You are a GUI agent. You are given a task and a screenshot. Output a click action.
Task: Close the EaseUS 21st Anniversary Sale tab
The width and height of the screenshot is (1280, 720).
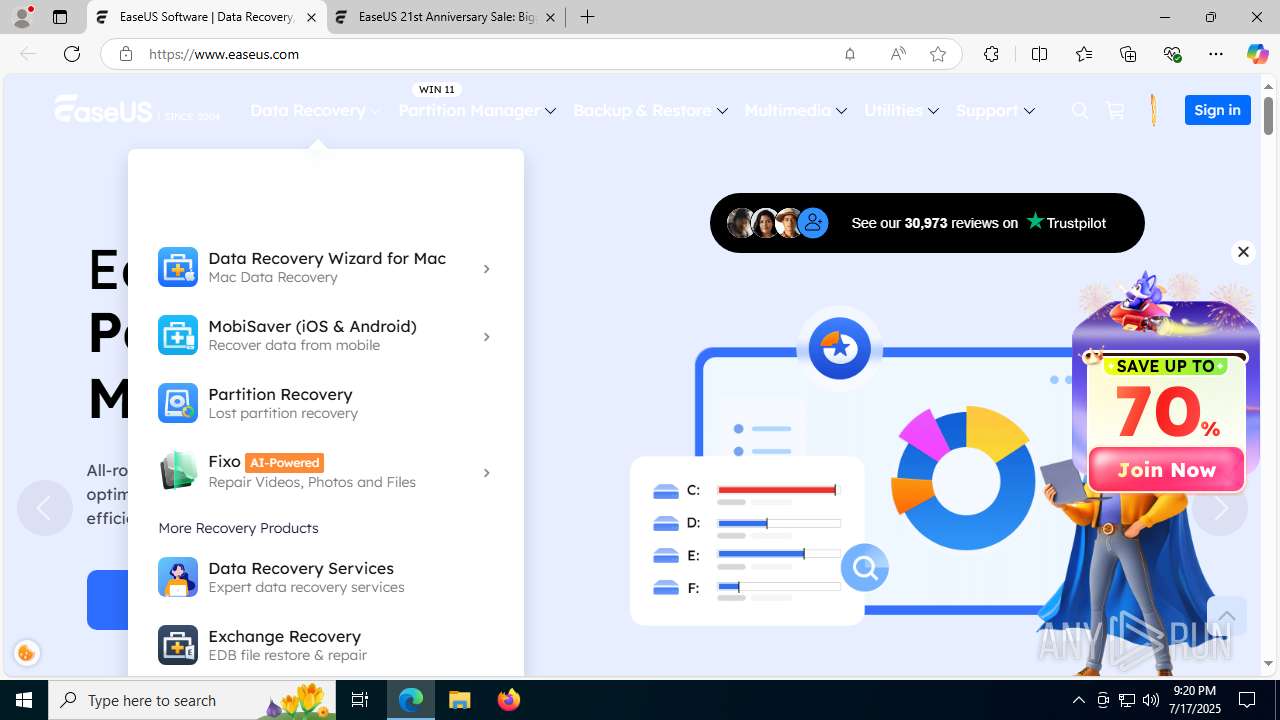(x=550, y=17)
